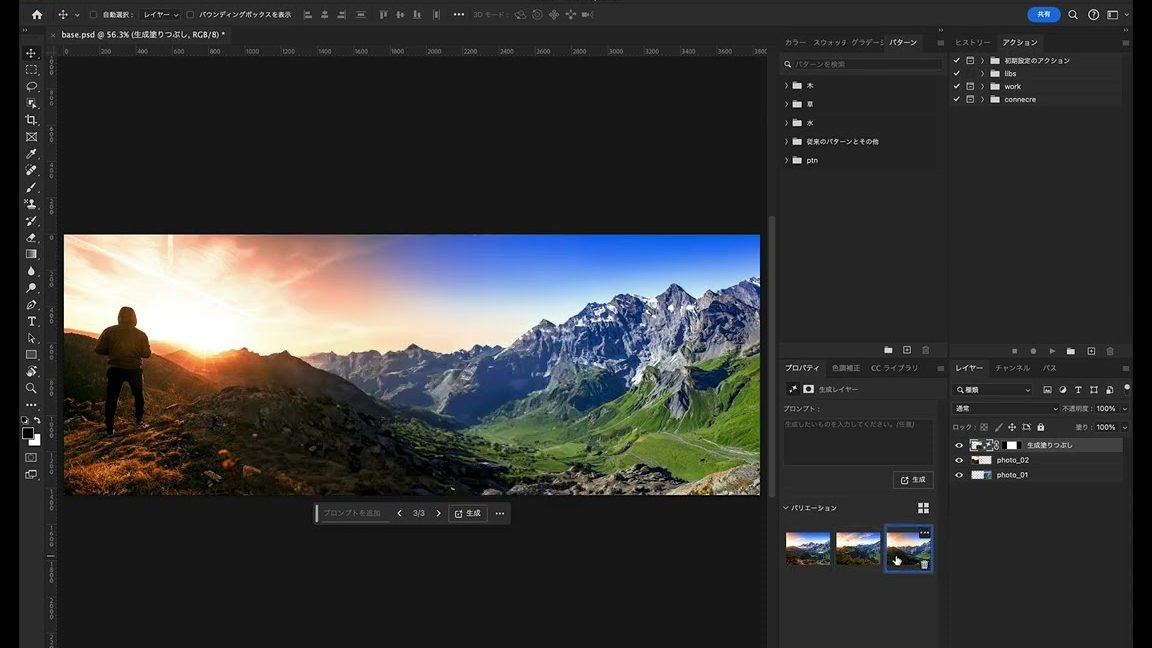Select the Type tool

(31, 321)
